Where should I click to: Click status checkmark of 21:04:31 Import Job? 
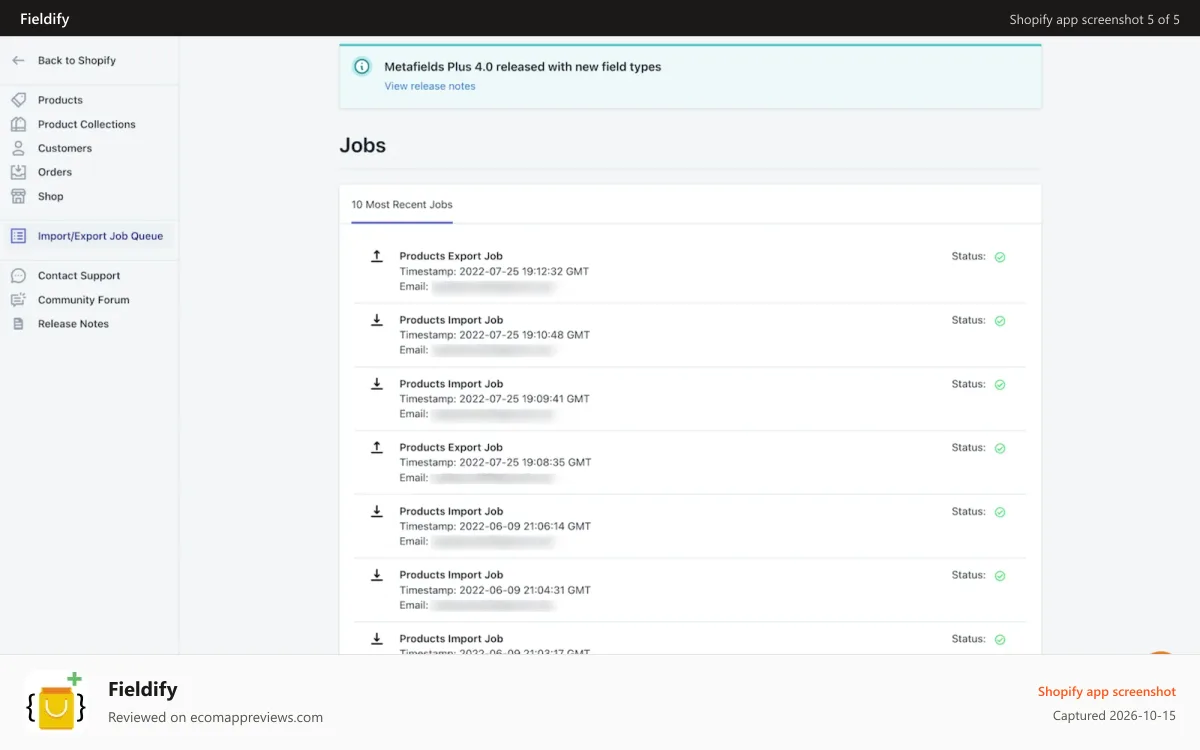tap(1000, 576)
